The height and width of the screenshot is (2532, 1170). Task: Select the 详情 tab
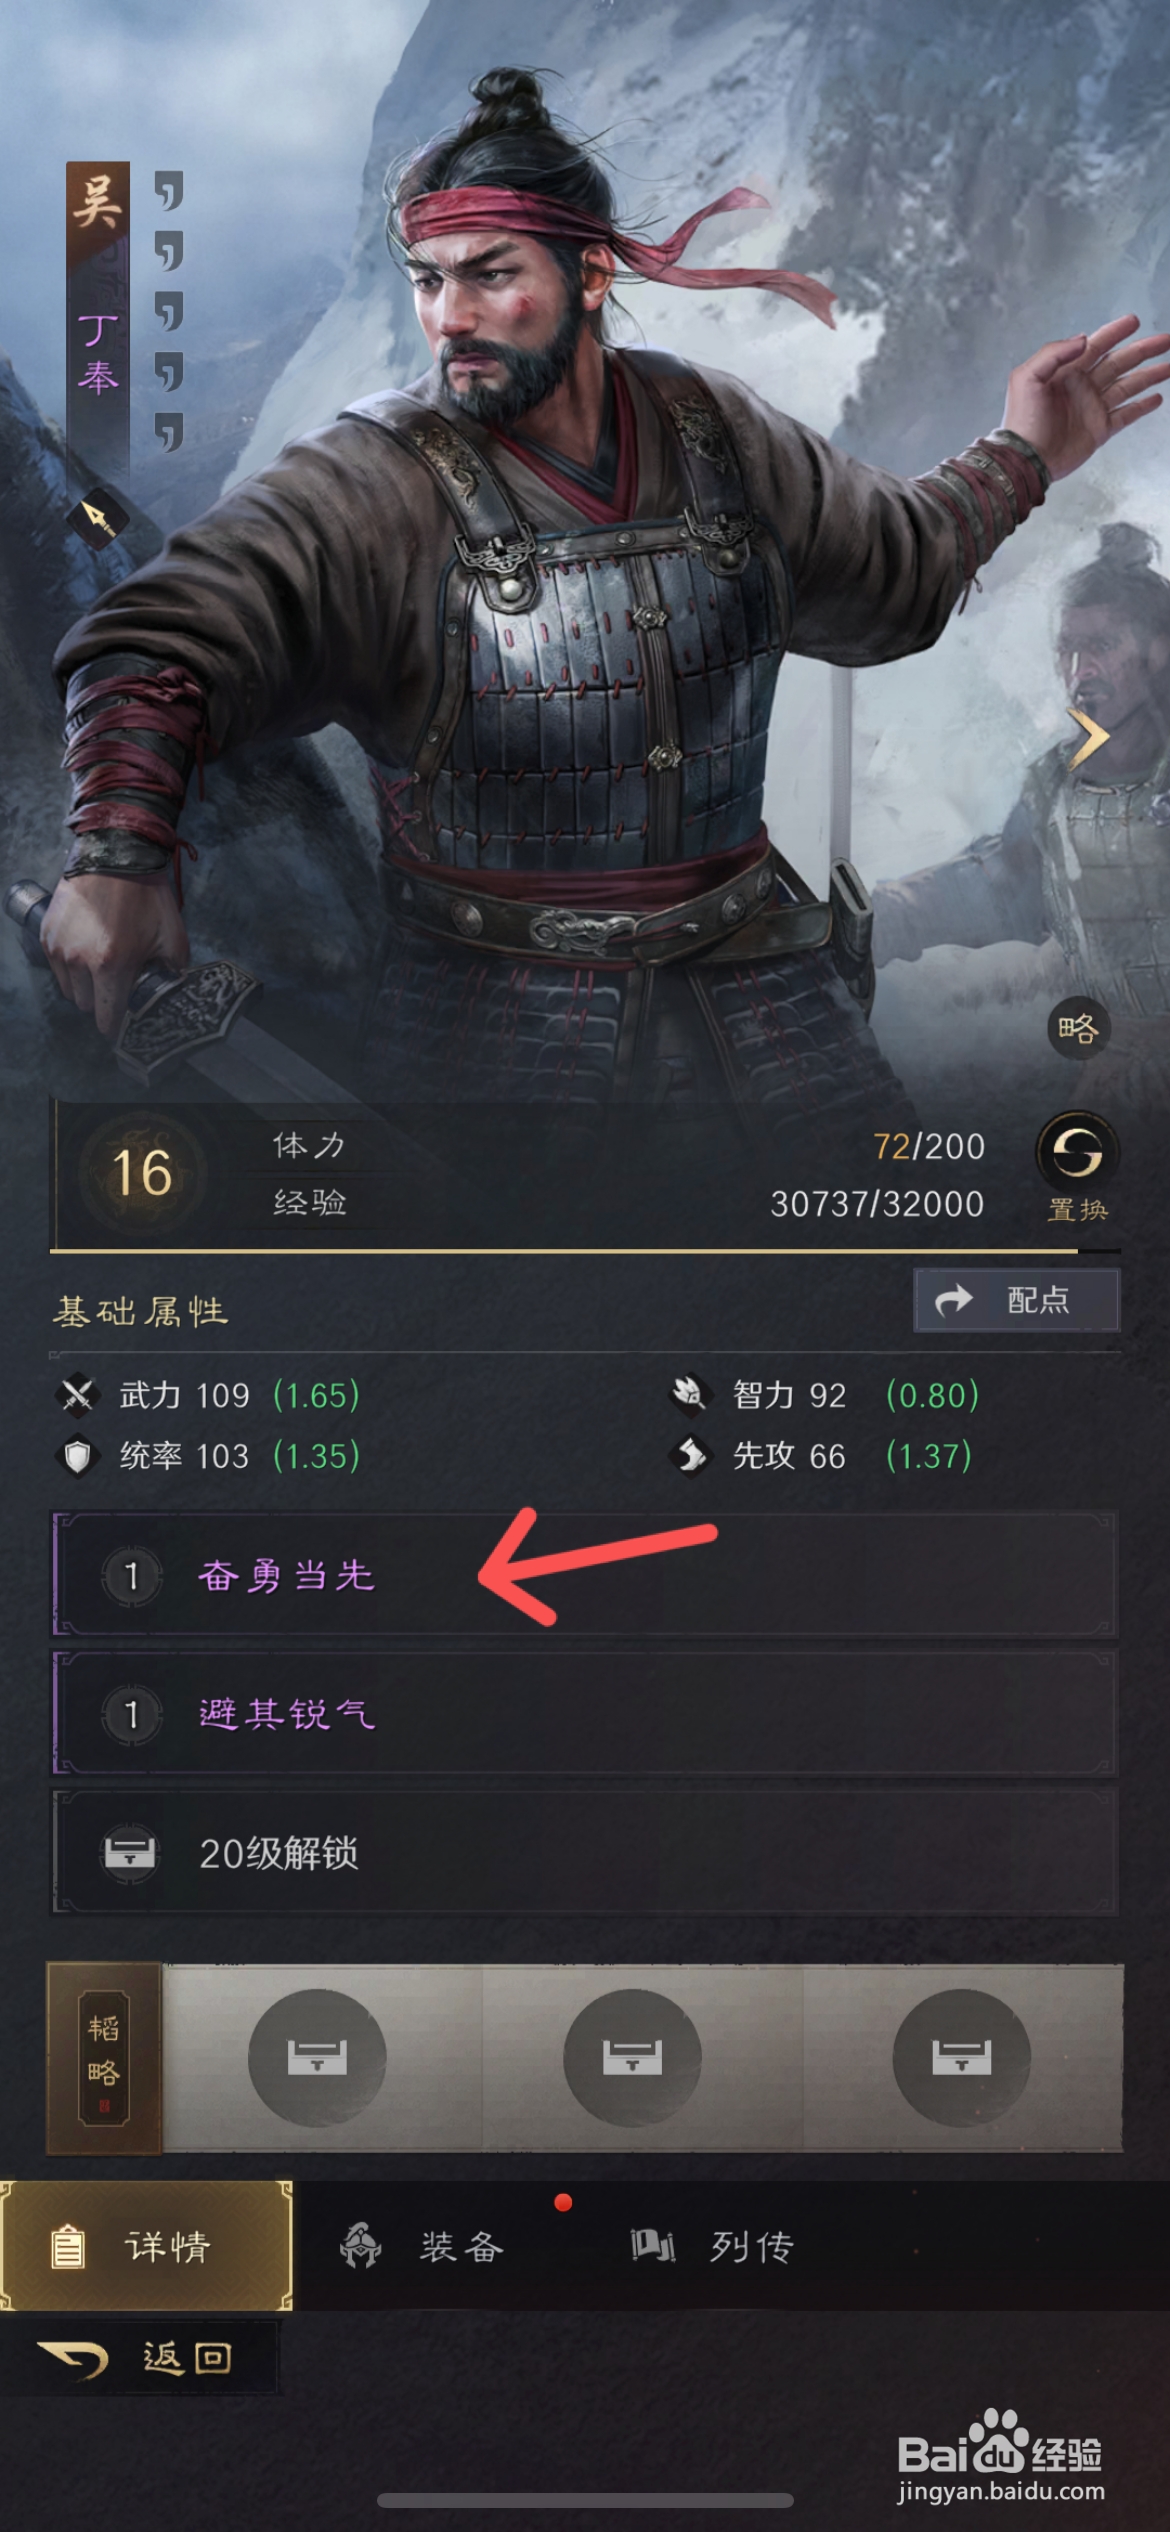[x=146, y=2246]
